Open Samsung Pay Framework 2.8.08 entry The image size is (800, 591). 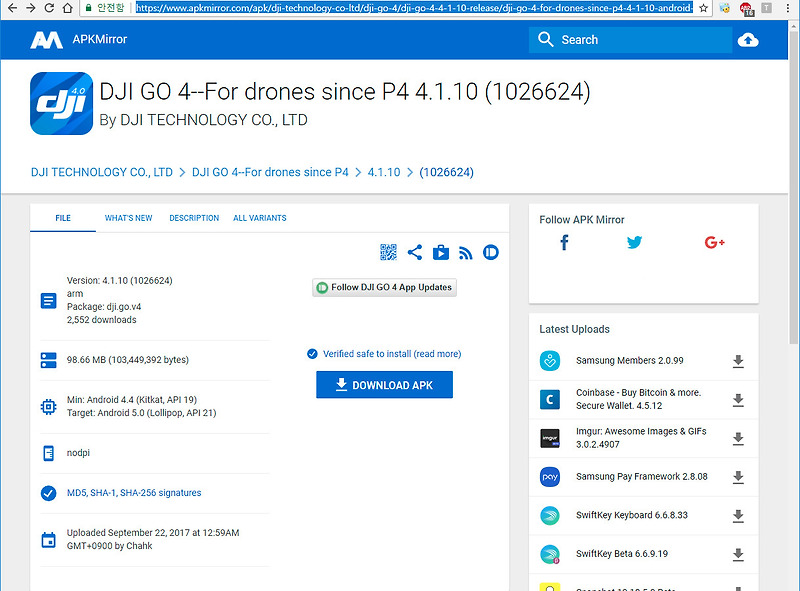click(642, 477)
